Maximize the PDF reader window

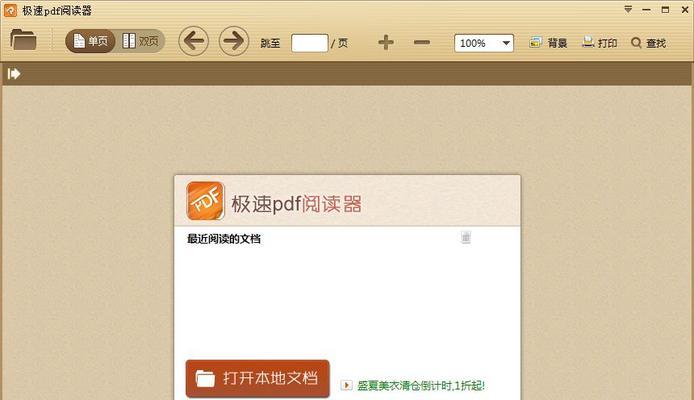tap(665, 9)
